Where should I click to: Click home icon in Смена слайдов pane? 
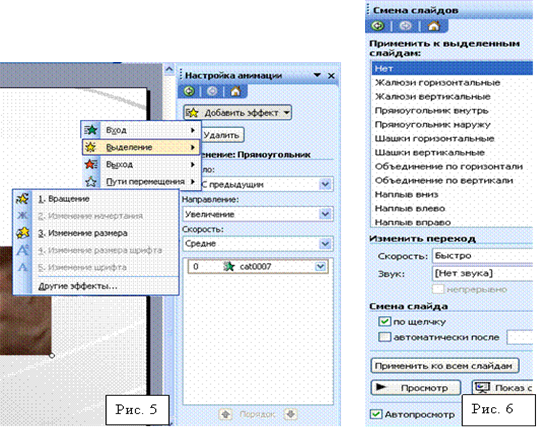[434, 26]
